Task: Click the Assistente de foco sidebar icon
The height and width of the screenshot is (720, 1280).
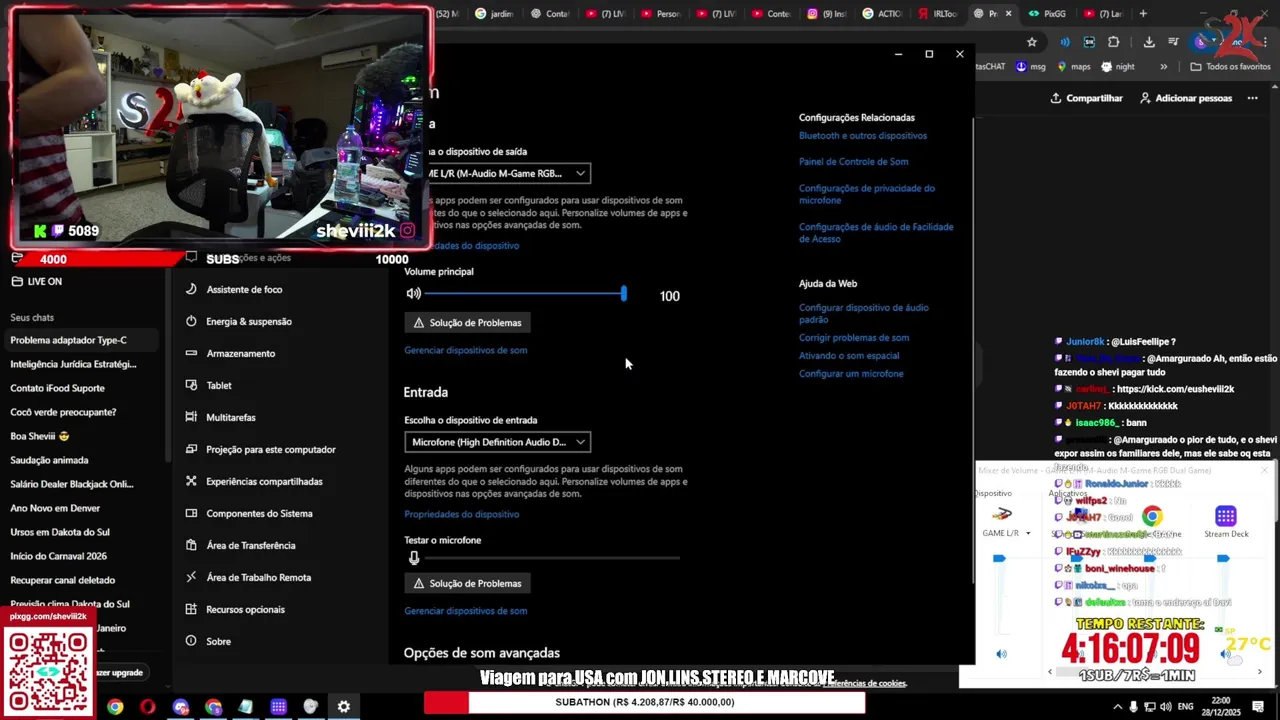Action: tap(191, 289)
